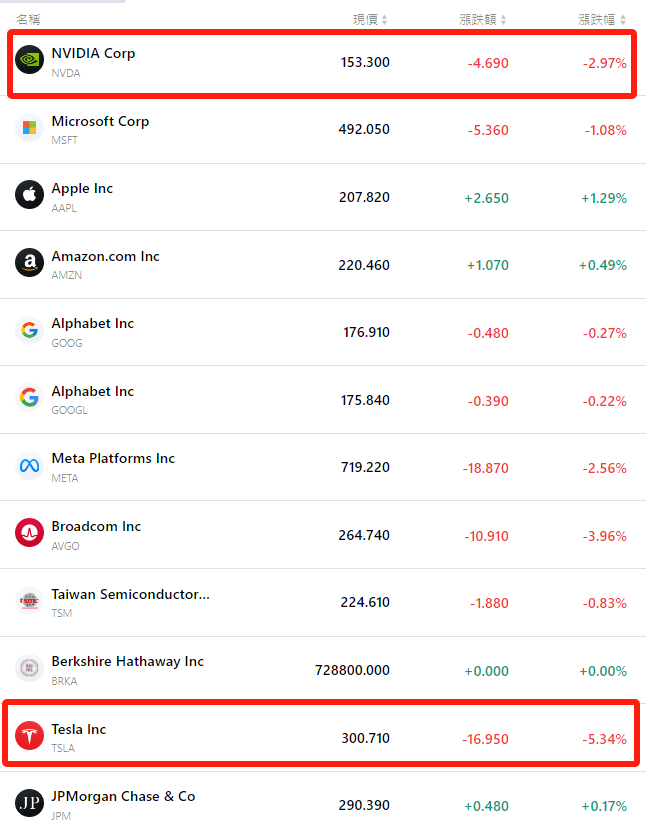Toggle sorting on the 名稱 column
The image size is (646, 823).
coord(28,18)
